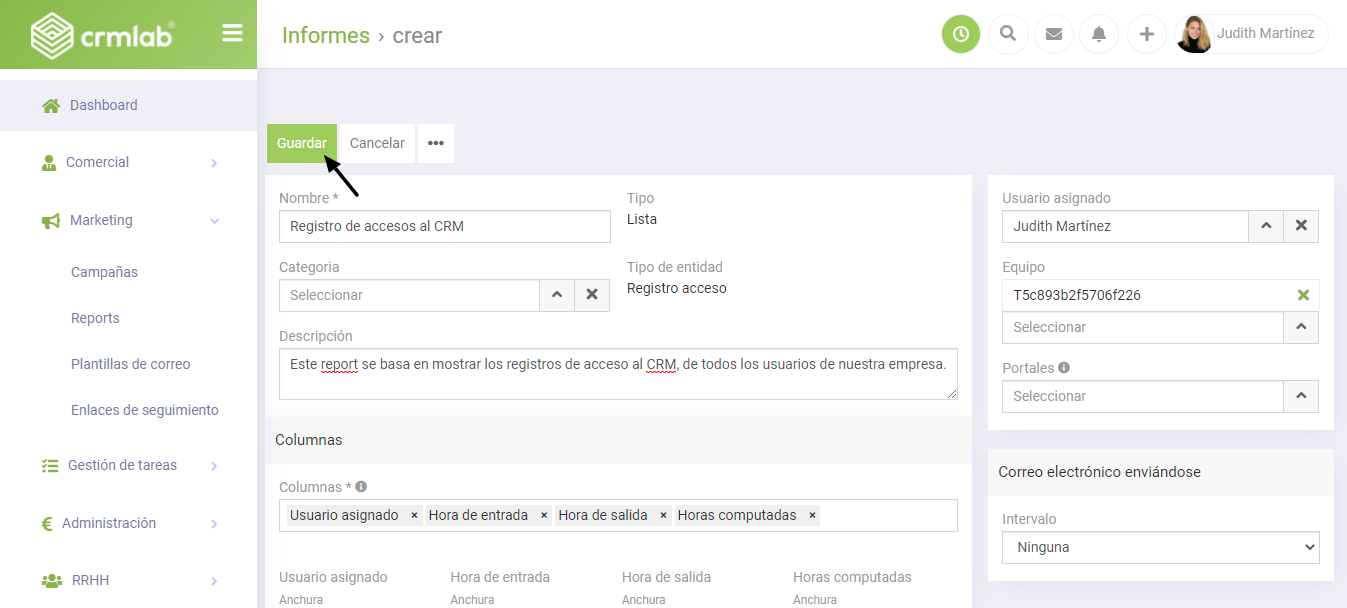This screenshot has width=1347, height=608.
Task: Go to Informes breadcrumb link
Action: (326, 35)
